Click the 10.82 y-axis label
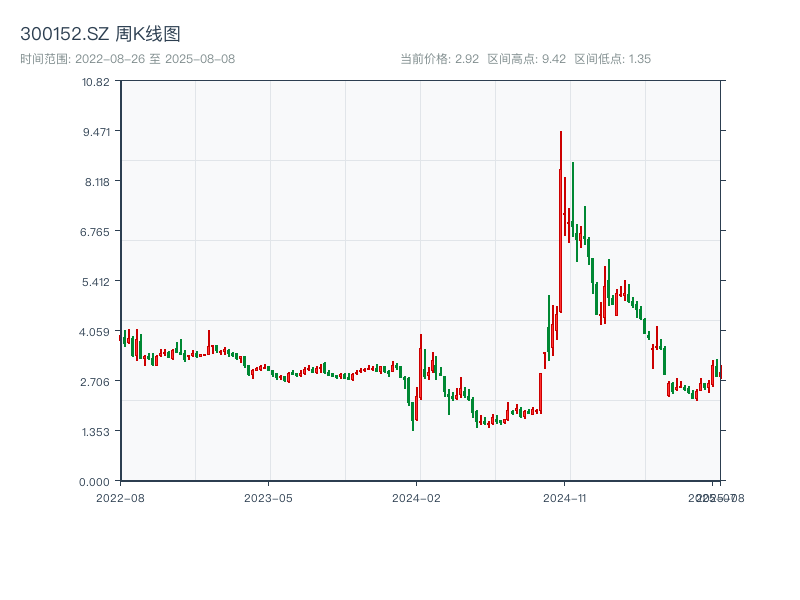800x600 pixels. [96, 81]
